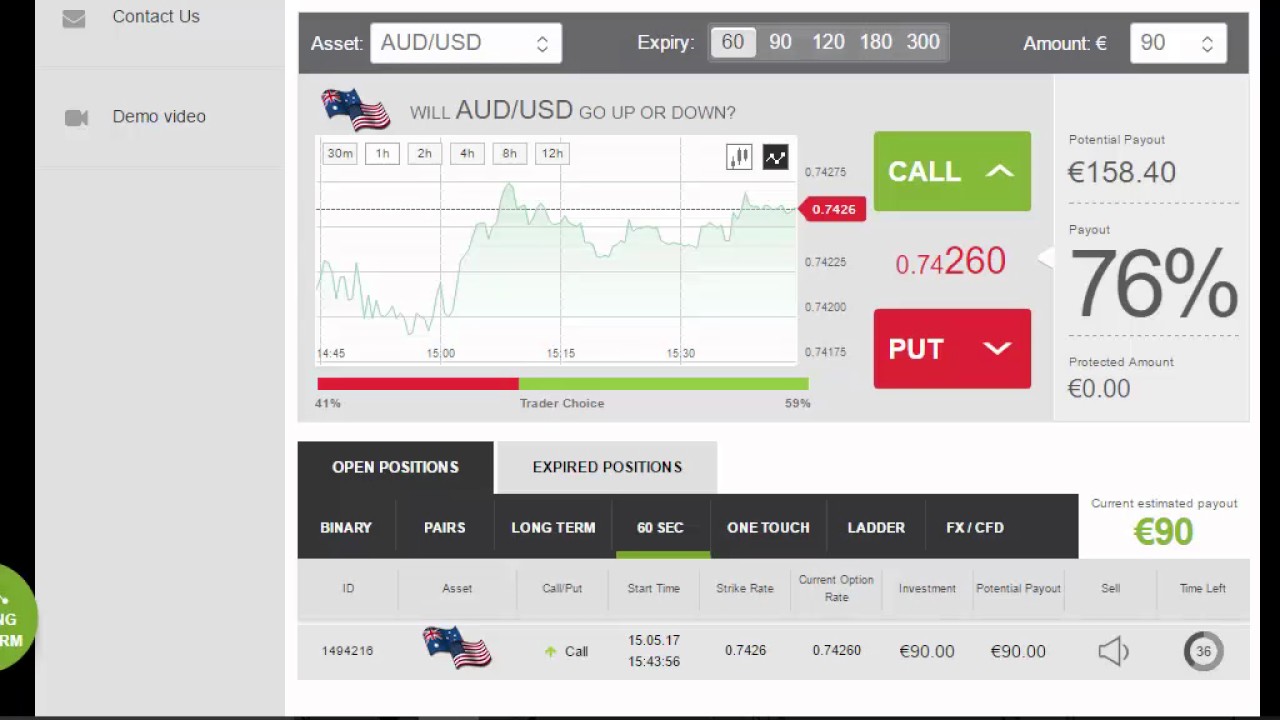Open the Expired Positions tab
Viewport: 1280px width, 720px height.
[607, 467]
